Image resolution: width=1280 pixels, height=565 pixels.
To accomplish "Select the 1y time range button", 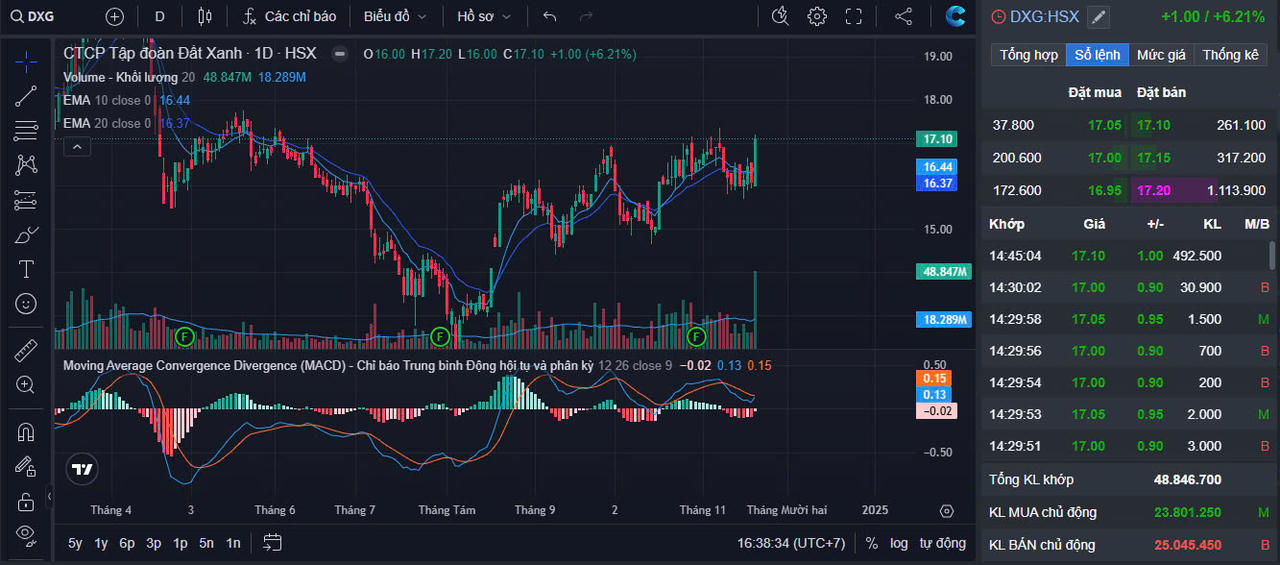I will tap(101, 543).
